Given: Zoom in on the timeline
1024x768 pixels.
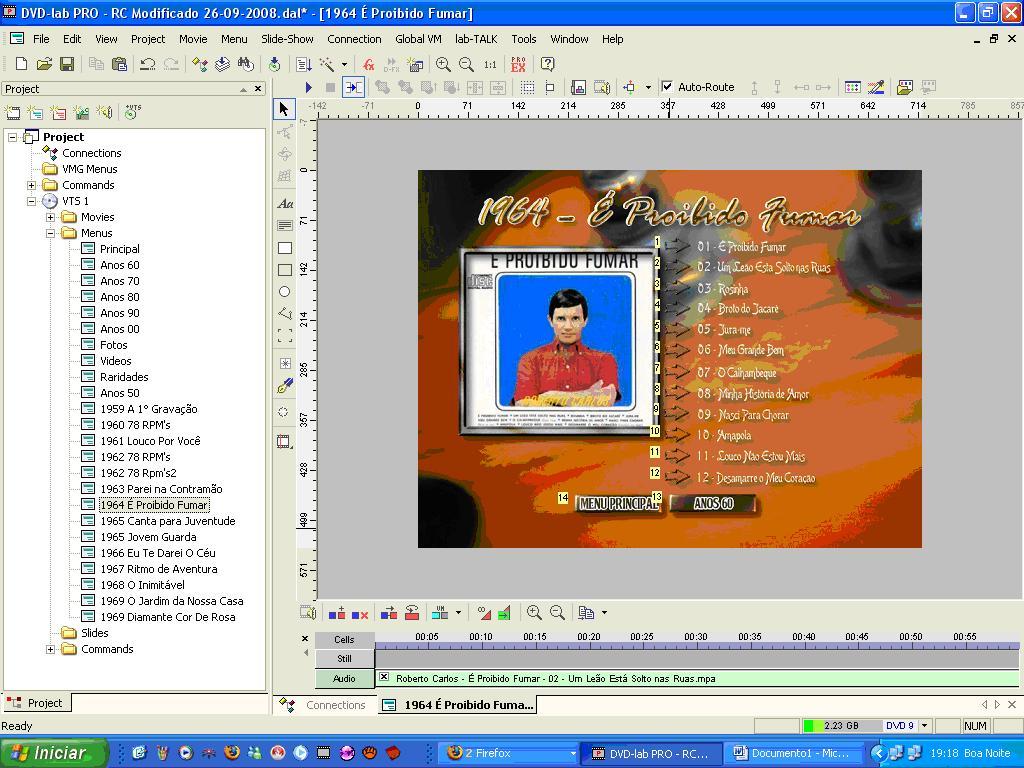Looking at the screenshot, I should coord(534,613).
